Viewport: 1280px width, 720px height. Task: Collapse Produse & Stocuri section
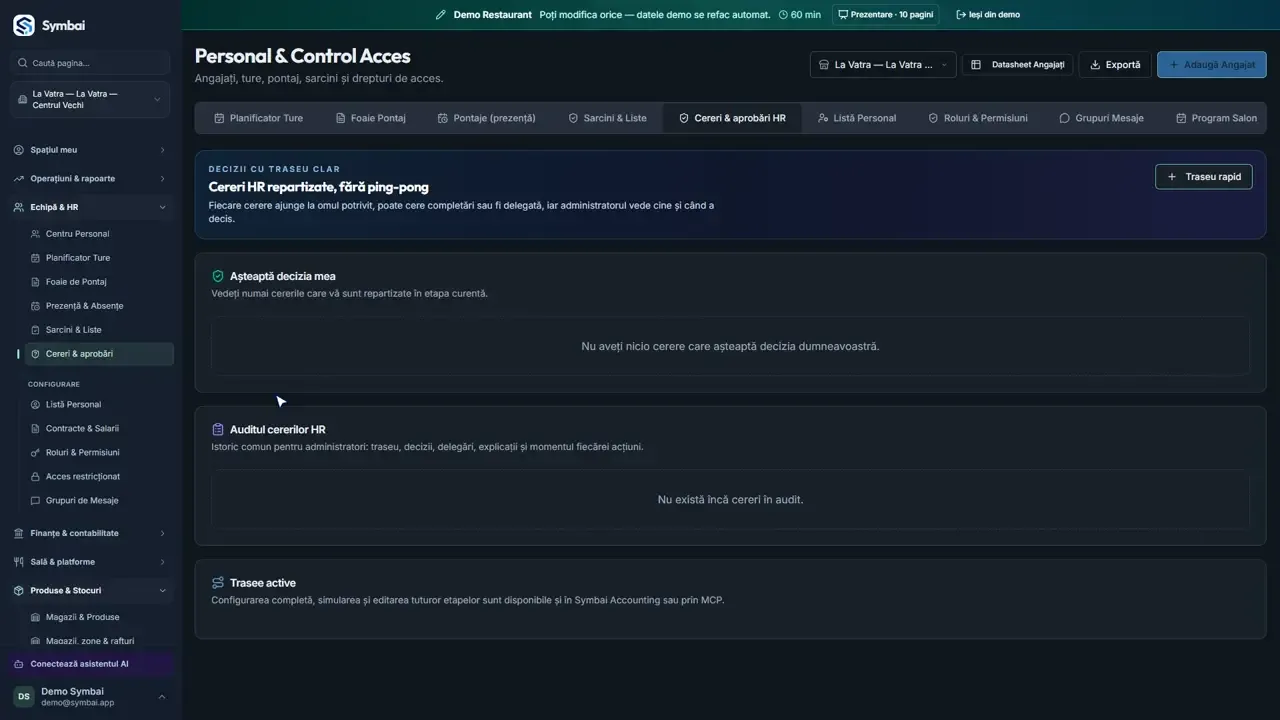91,591
